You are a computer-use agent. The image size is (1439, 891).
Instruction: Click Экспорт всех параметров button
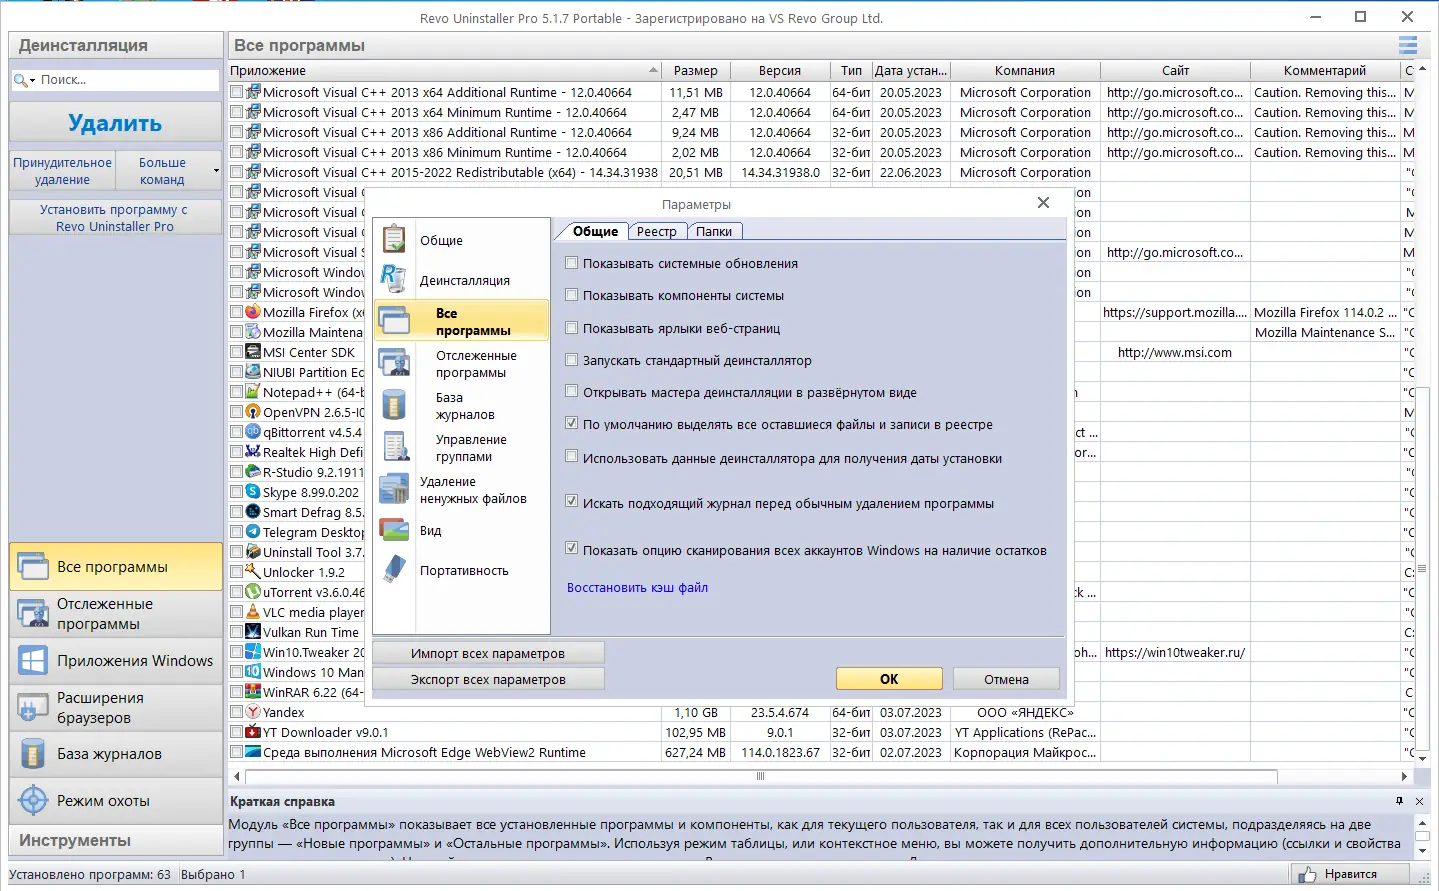[x=488, y=679]
